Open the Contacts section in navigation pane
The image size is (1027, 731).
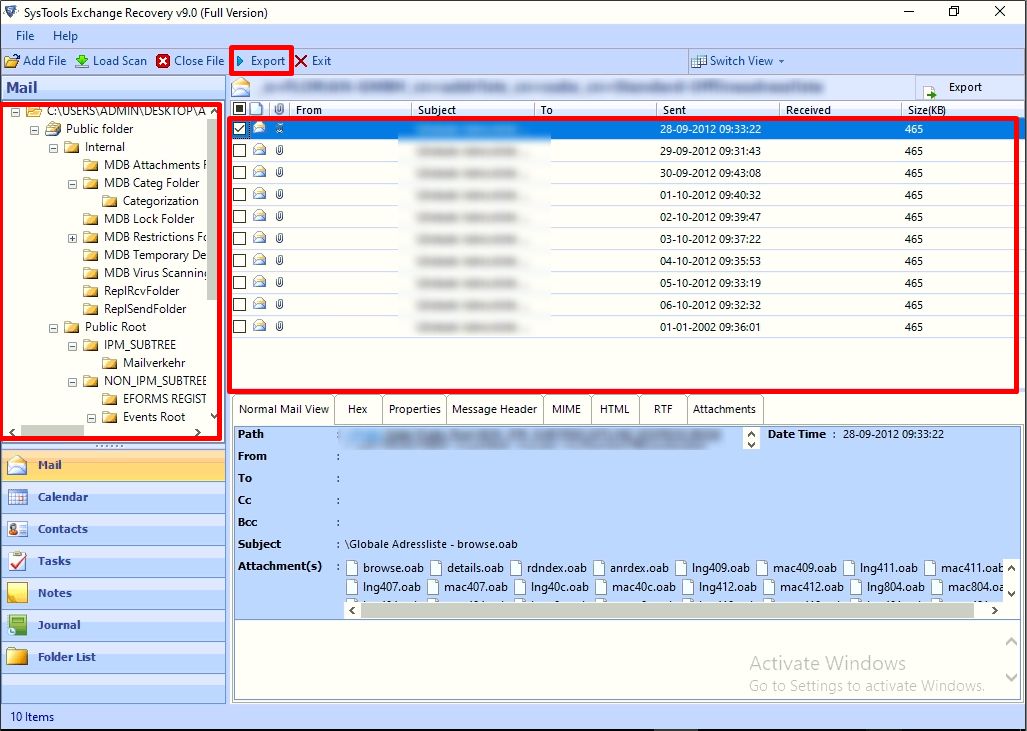pos(113,529)
